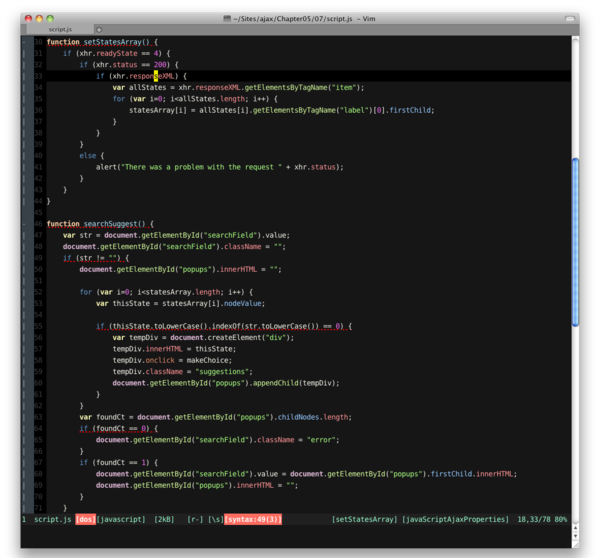The width and height of the screenshot is (600, 558).
Task: Click 'i<allStates.length' on line 35
Action: pos(207,99)
